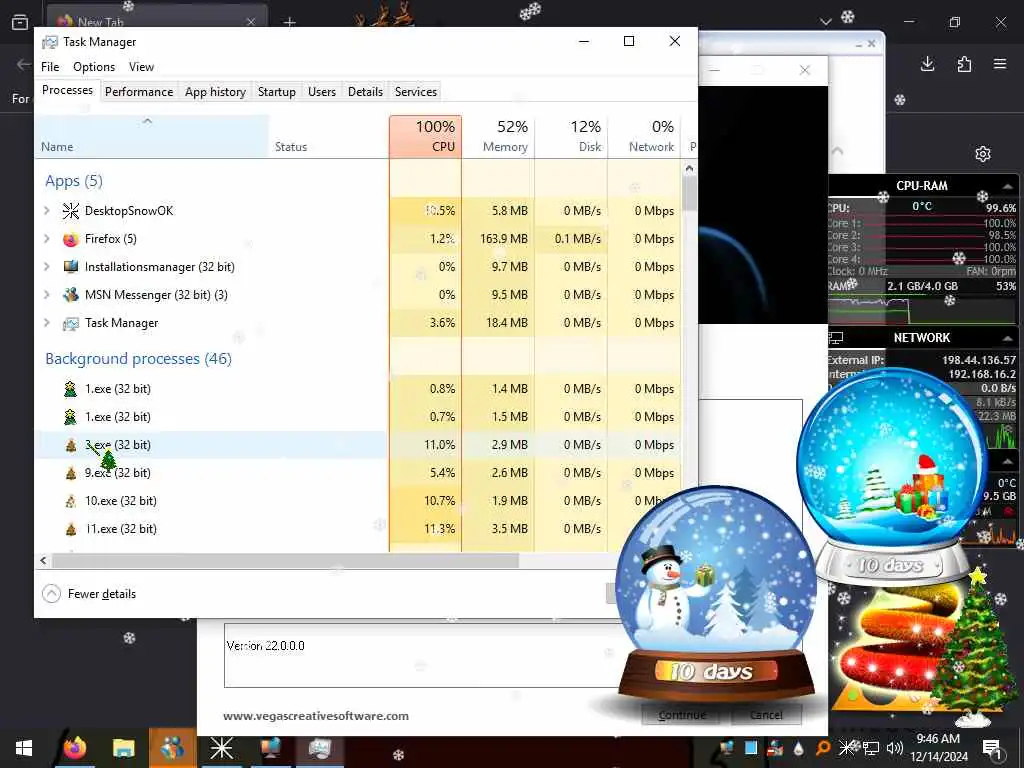Click the tree icon beside 11.exe
The image size is (1024, 768).
(x=71, y=529)
